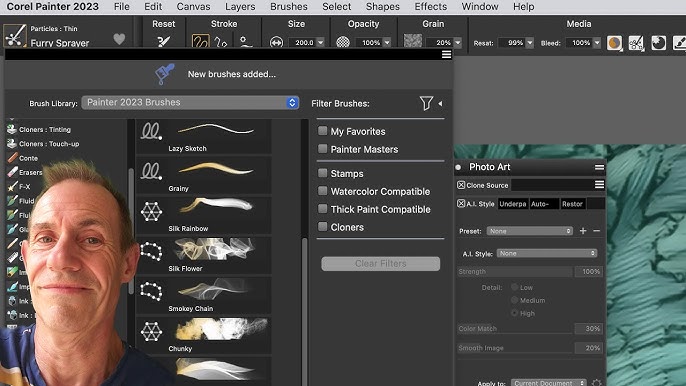This screenshot has height=386, width=686.
Task: Open the Brush Library dropdown
Action: click(x=190, y=102)
